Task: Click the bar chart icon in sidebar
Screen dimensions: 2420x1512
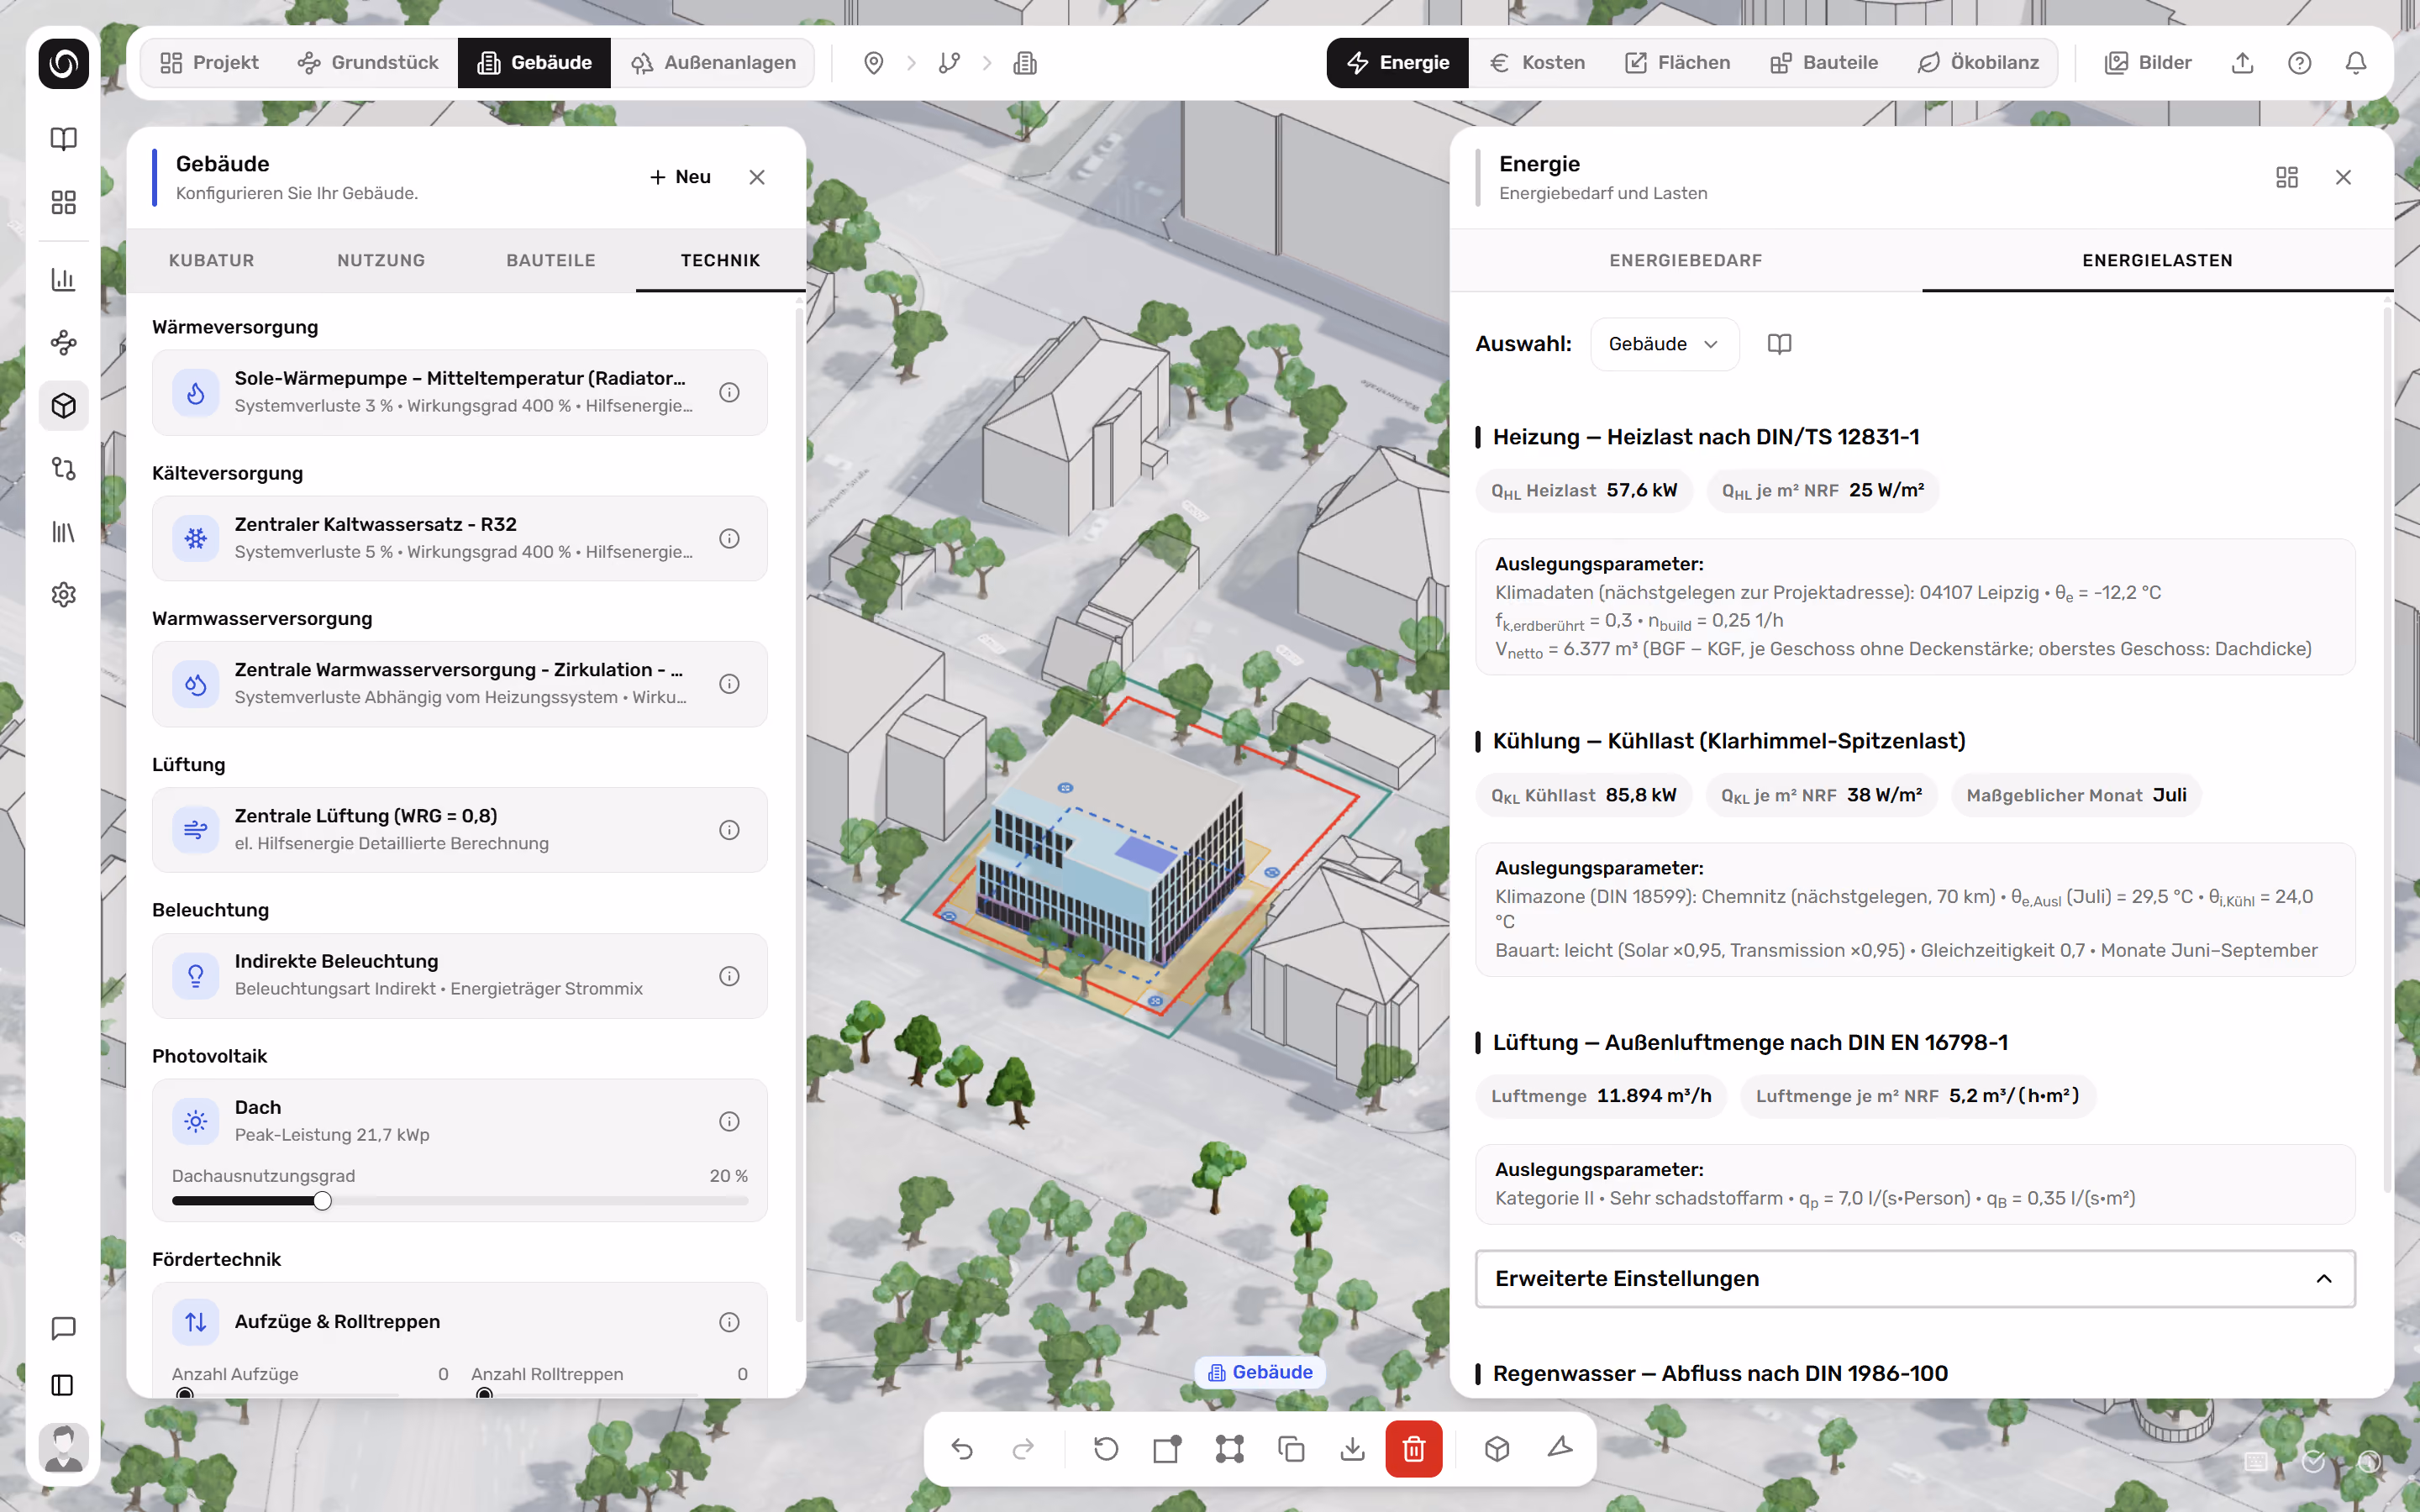Action: click(63, 279)
